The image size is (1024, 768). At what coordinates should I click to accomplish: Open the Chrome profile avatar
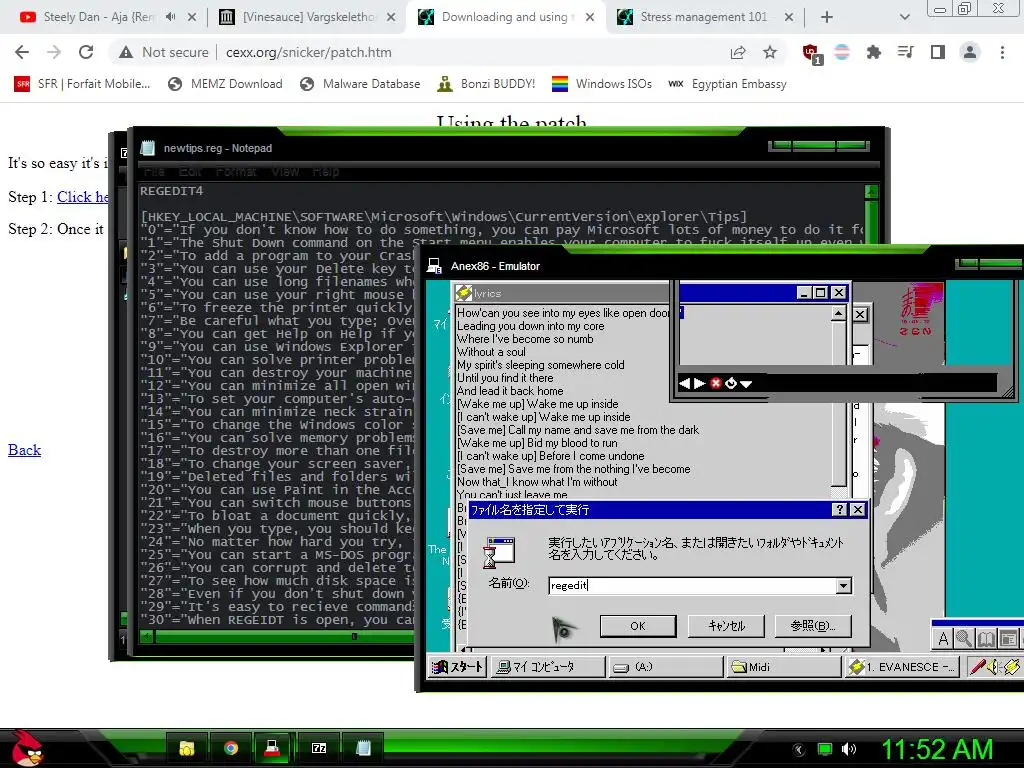(970, 52)
